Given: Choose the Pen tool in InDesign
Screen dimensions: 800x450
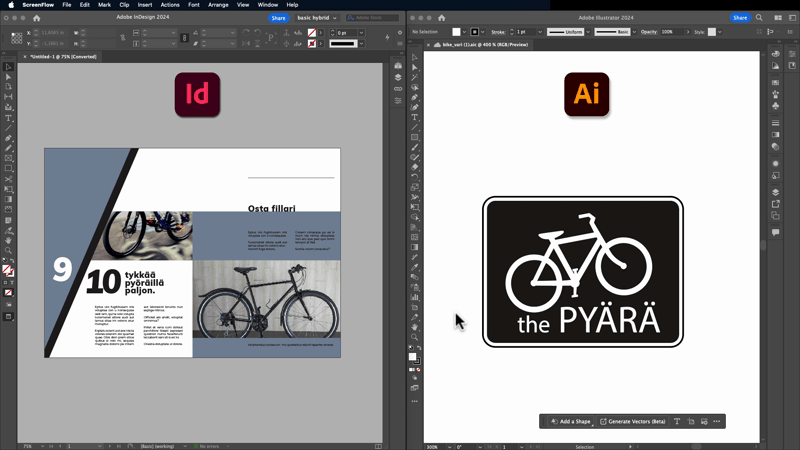Looking at the screenshot, I should coord(8,138).
